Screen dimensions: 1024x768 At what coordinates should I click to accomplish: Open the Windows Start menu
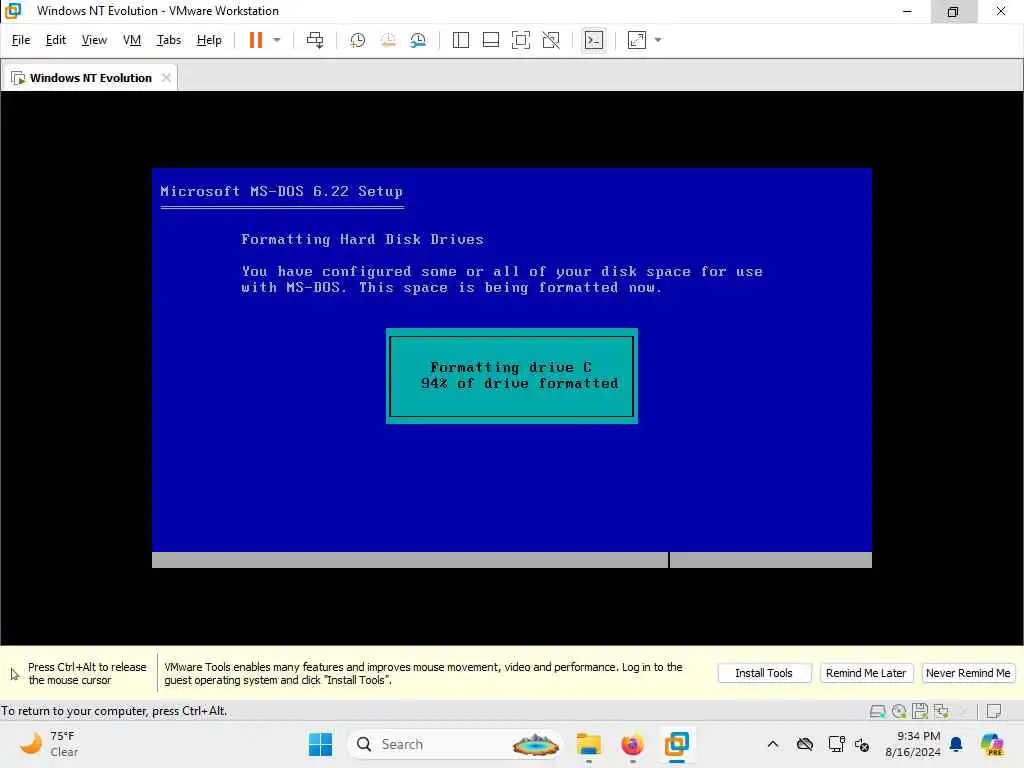coord(320,744)
